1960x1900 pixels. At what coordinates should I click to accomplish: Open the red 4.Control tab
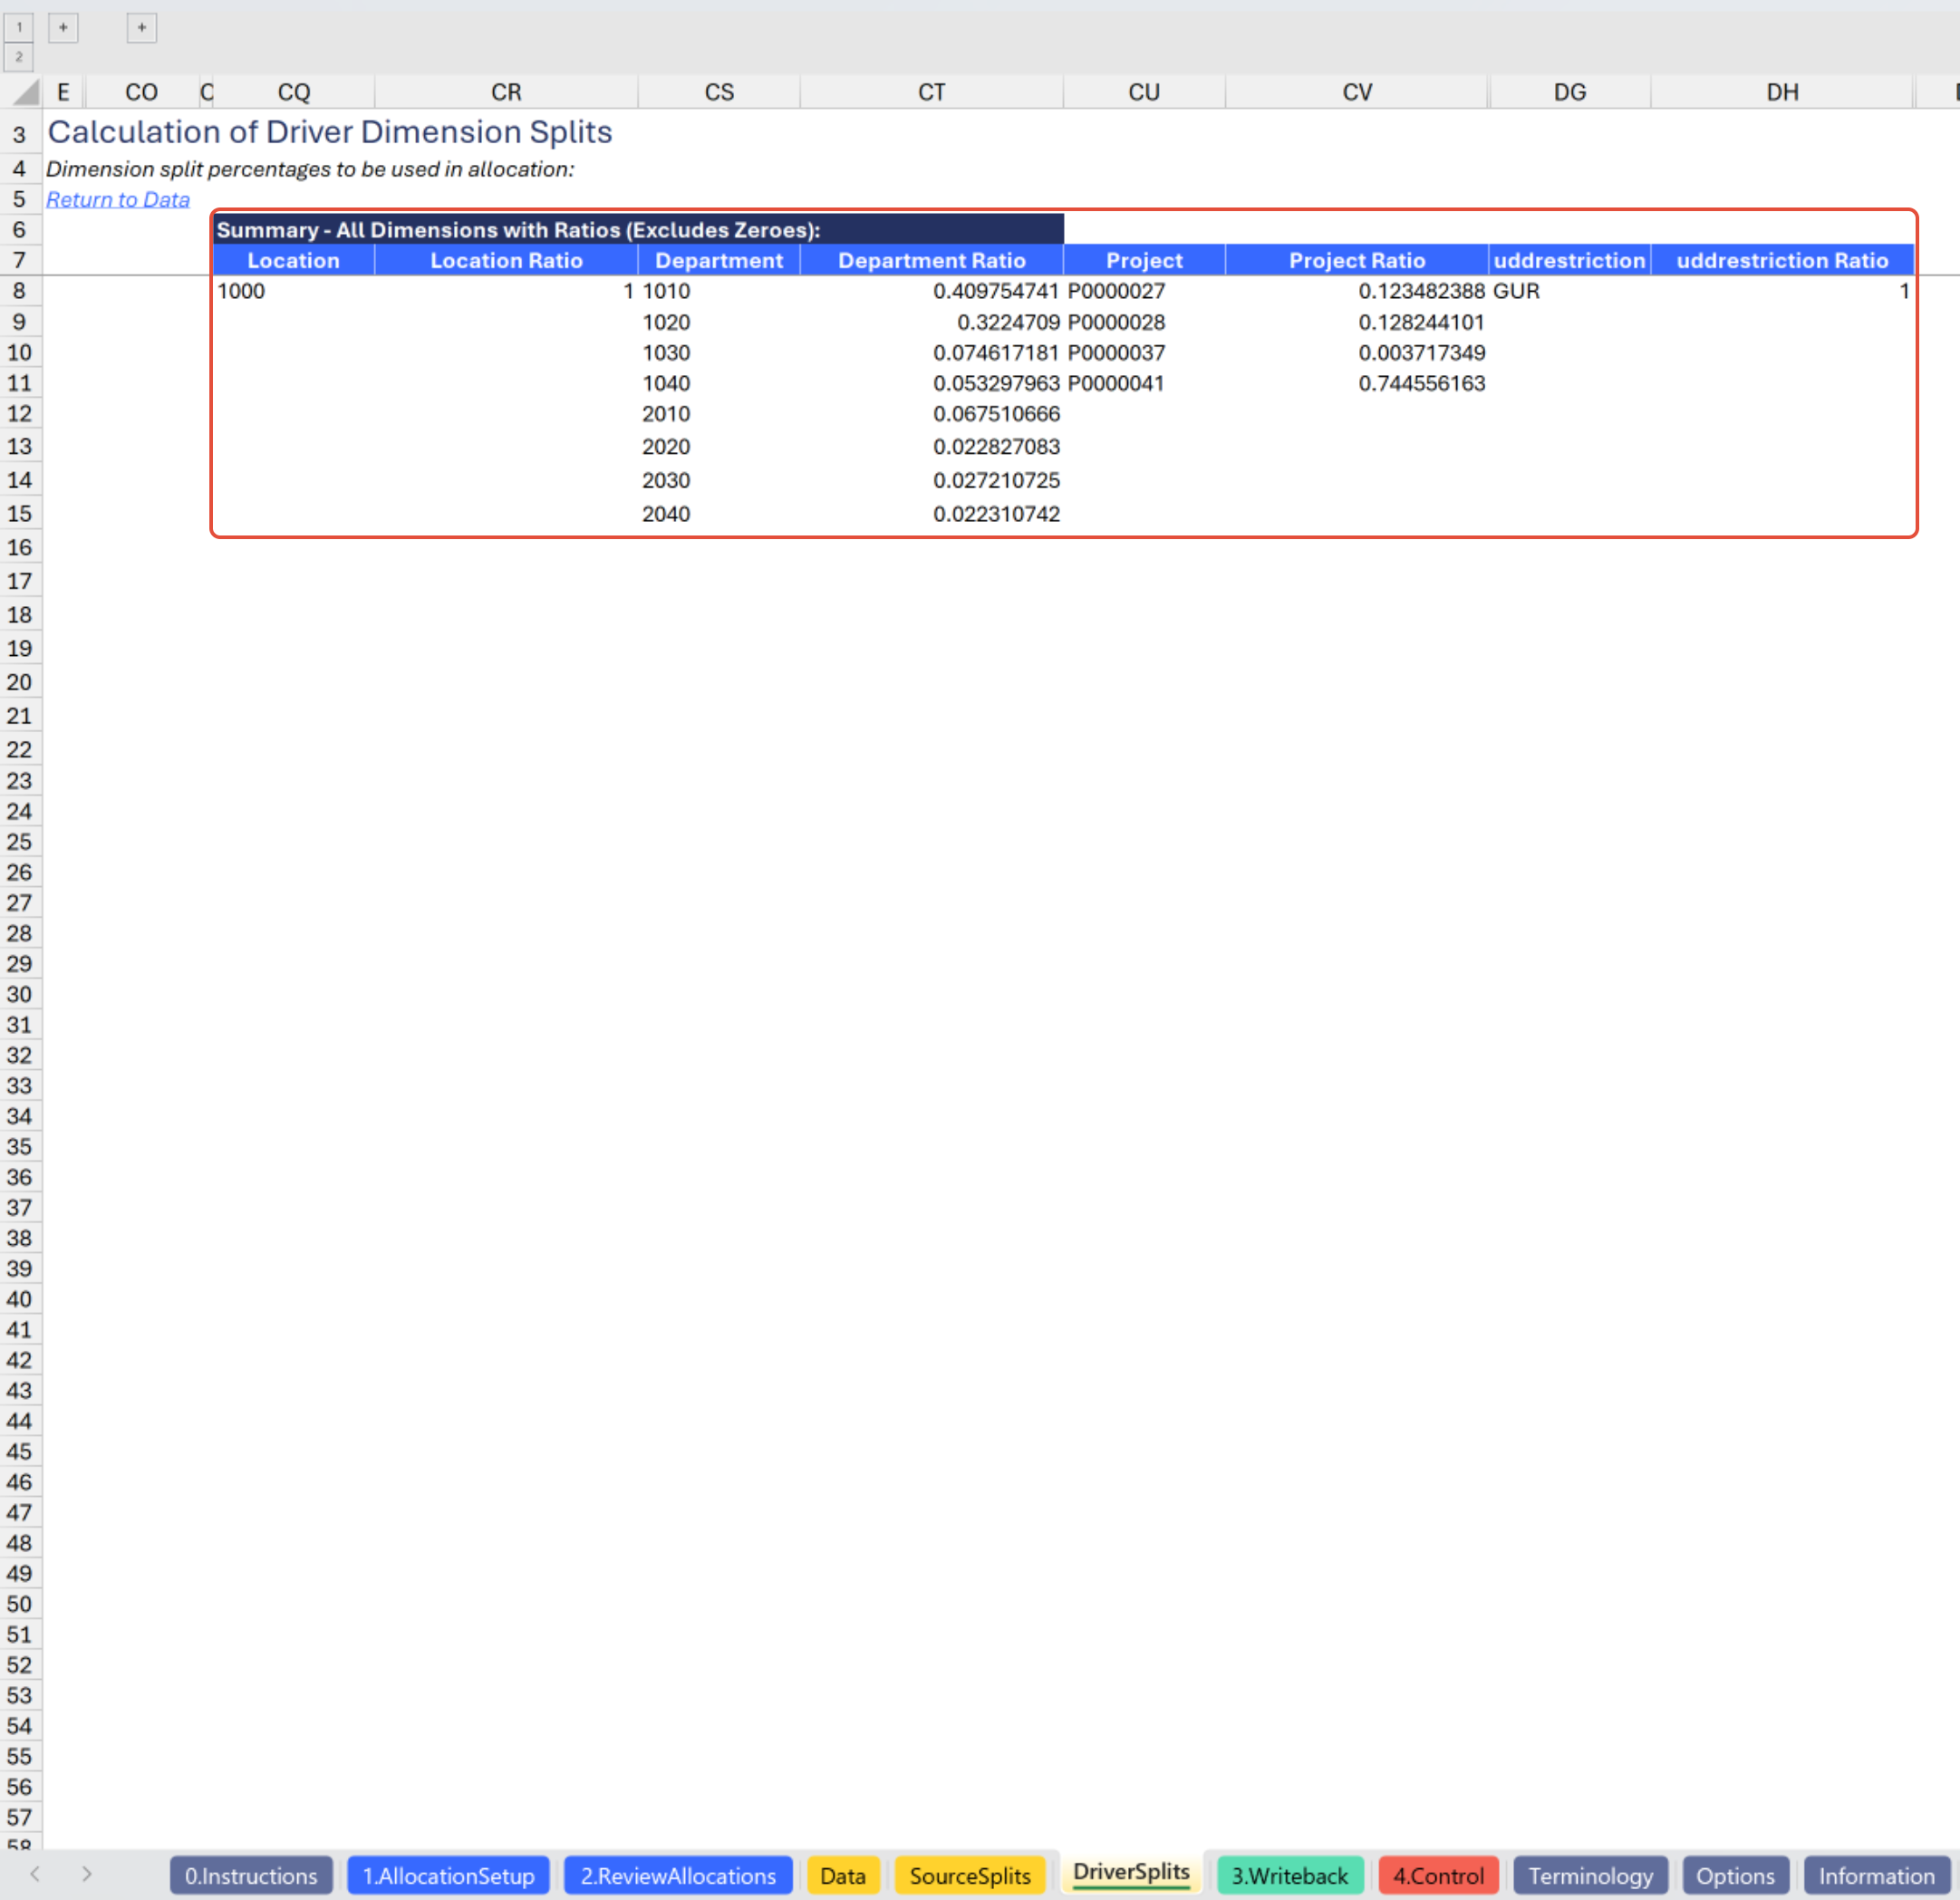(1437, 1875)
